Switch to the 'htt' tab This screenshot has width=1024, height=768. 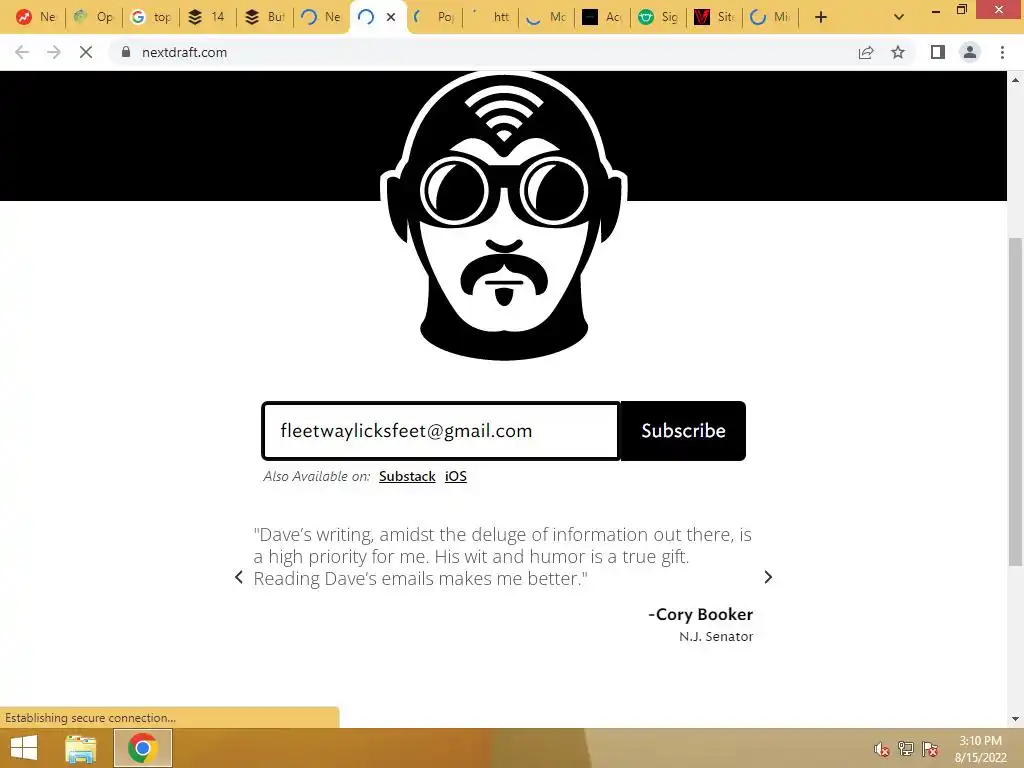(490, 17)
